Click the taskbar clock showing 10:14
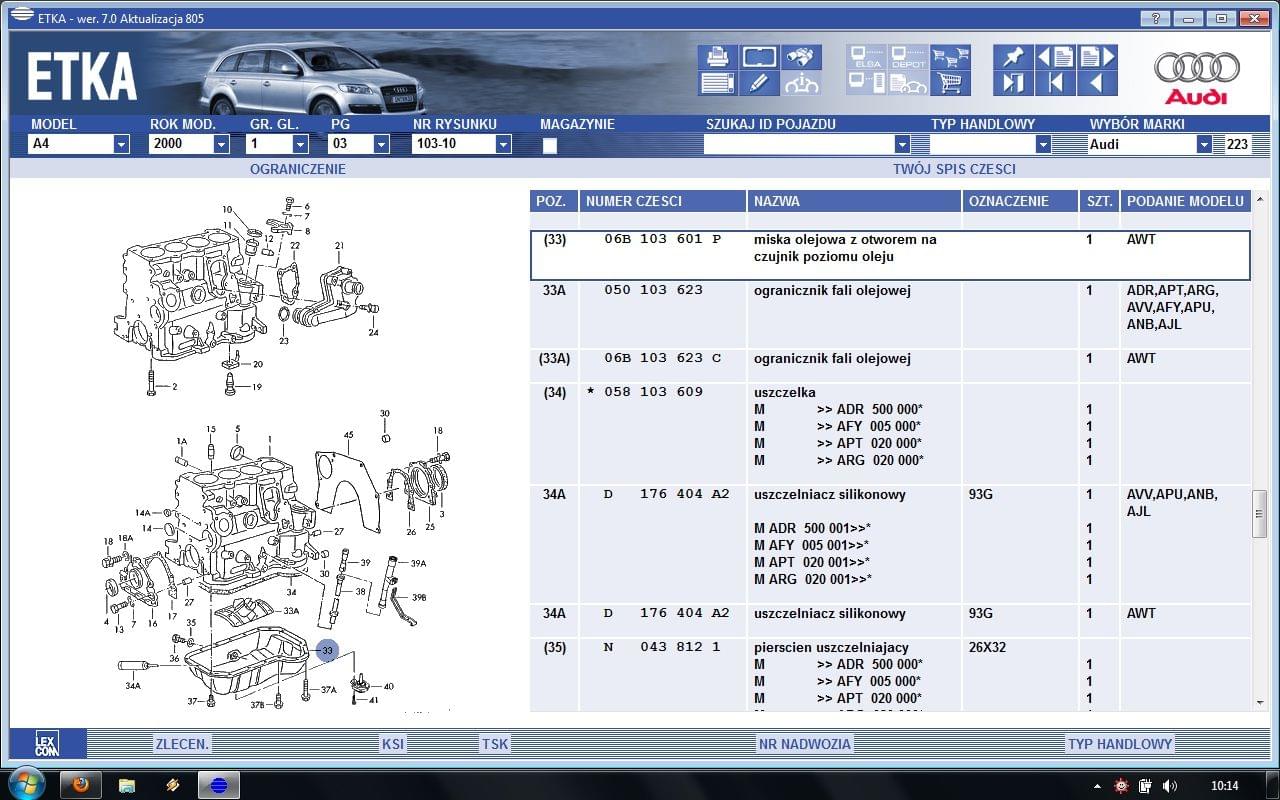The height and width of the screenshot is (800, 1280). [x=1224, y=786]
